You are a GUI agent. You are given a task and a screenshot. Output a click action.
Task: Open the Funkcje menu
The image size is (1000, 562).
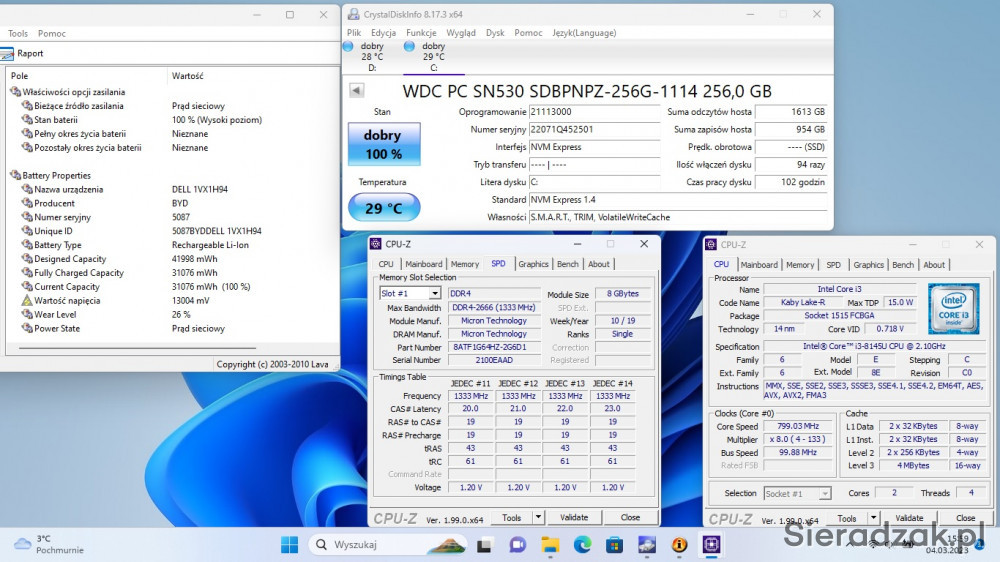(x=421, y=33)
